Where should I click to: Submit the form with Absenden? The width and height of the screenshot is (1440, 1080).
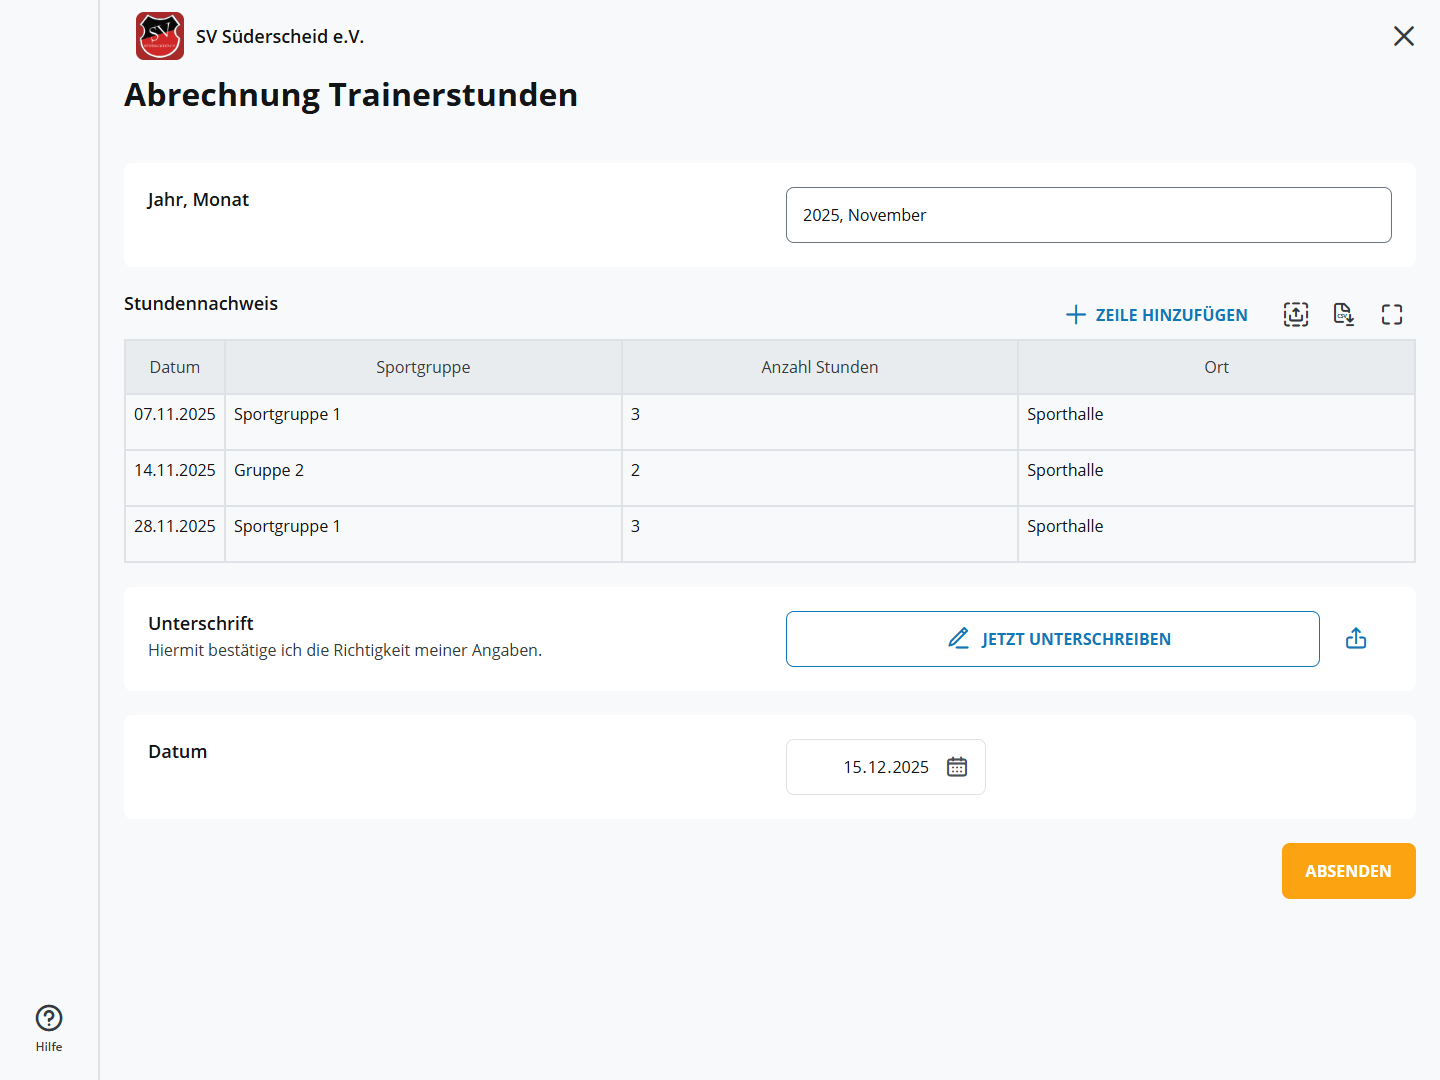1347,871
